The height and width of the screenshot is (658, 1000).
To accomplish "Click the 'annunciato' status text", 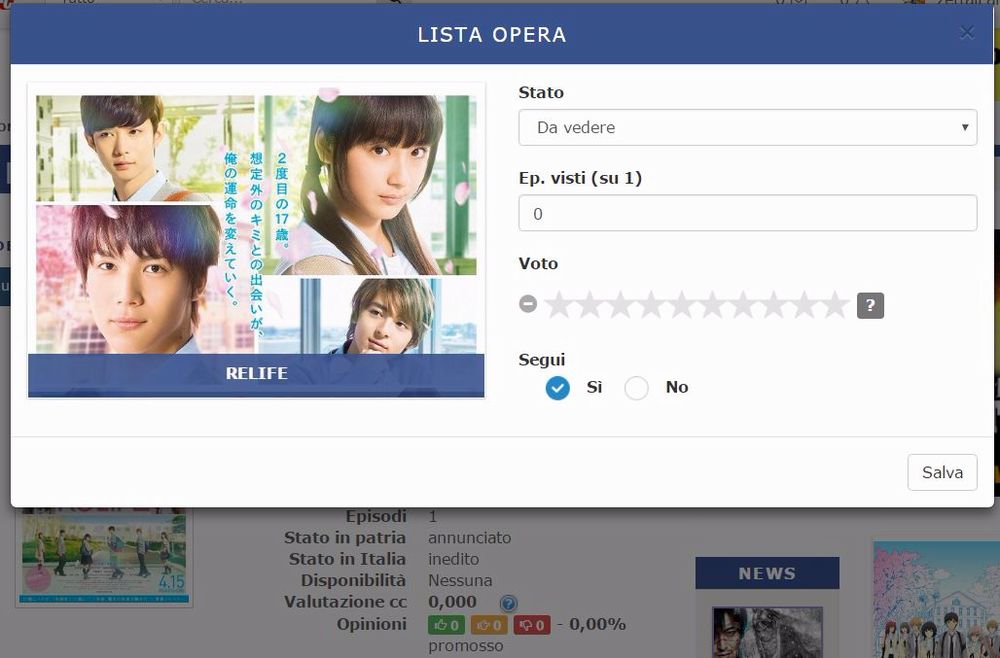I will pos(469,537).
